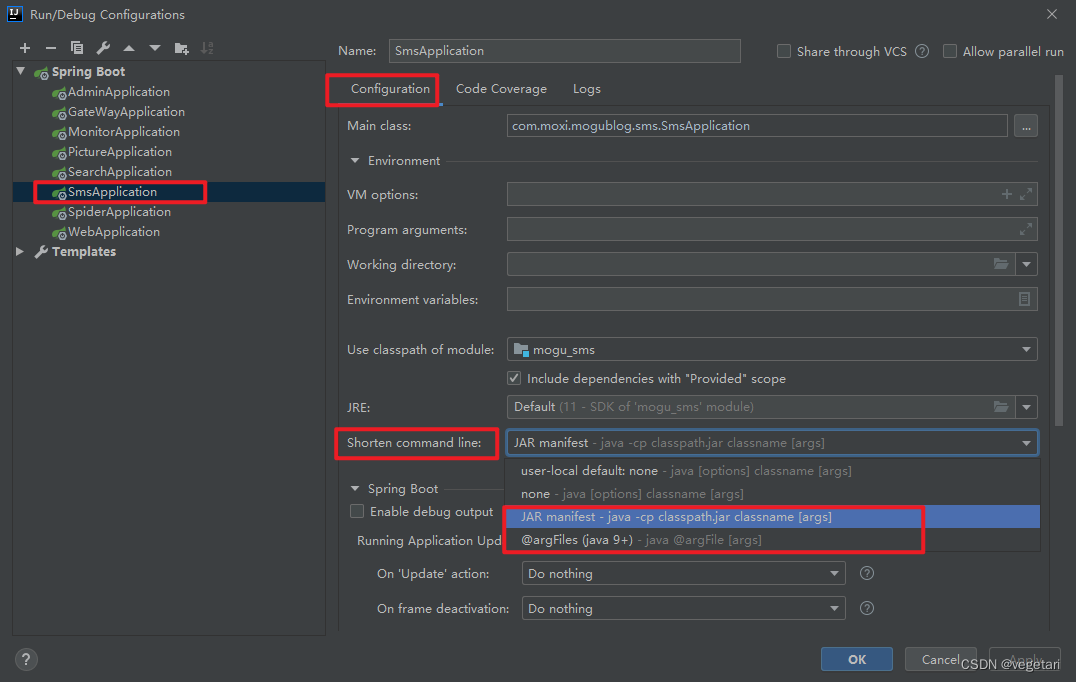This screenshot has height=682, width=1076.
Task: Enable debug output for Spring Boot
Action: [x=357, y=511]
